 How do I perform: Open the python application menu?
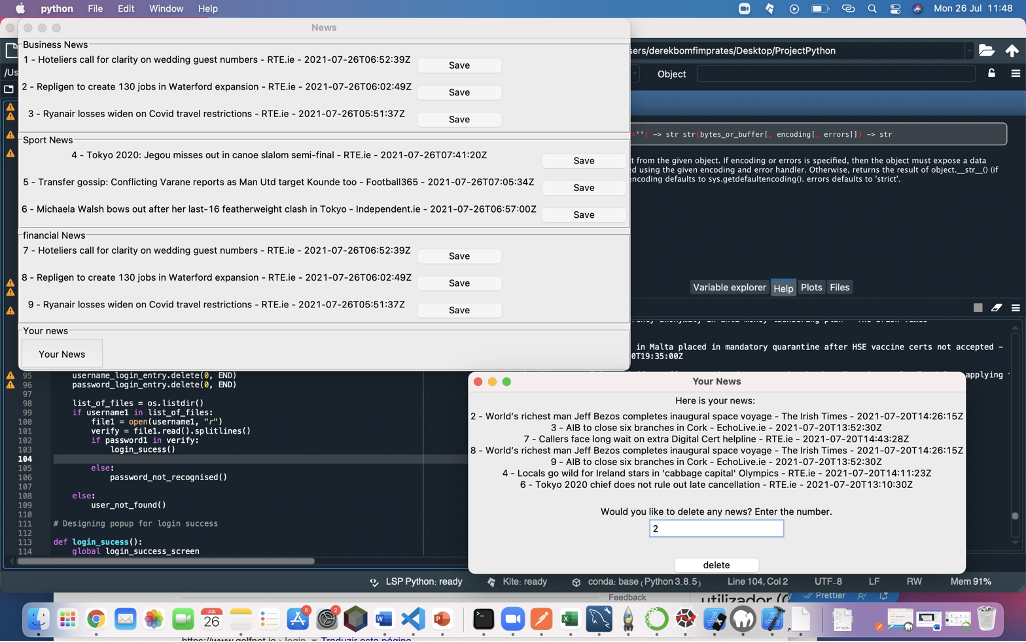click(x=57, y=9)
